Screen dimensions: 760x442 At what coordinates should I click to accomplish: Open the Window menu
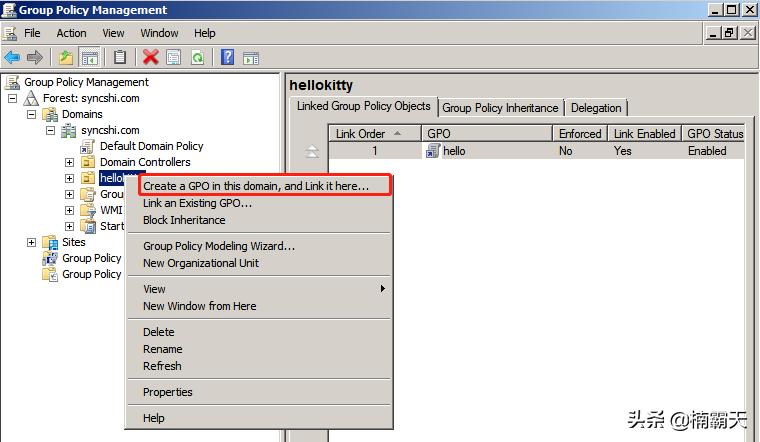(x=159, y=33)
